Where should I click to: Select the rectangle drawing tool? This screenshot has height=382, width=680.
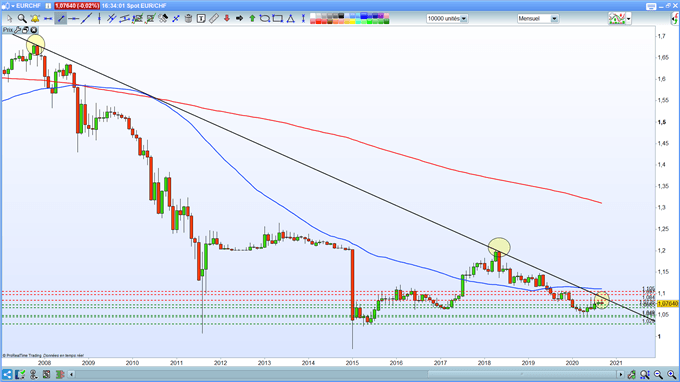[278, 19]
